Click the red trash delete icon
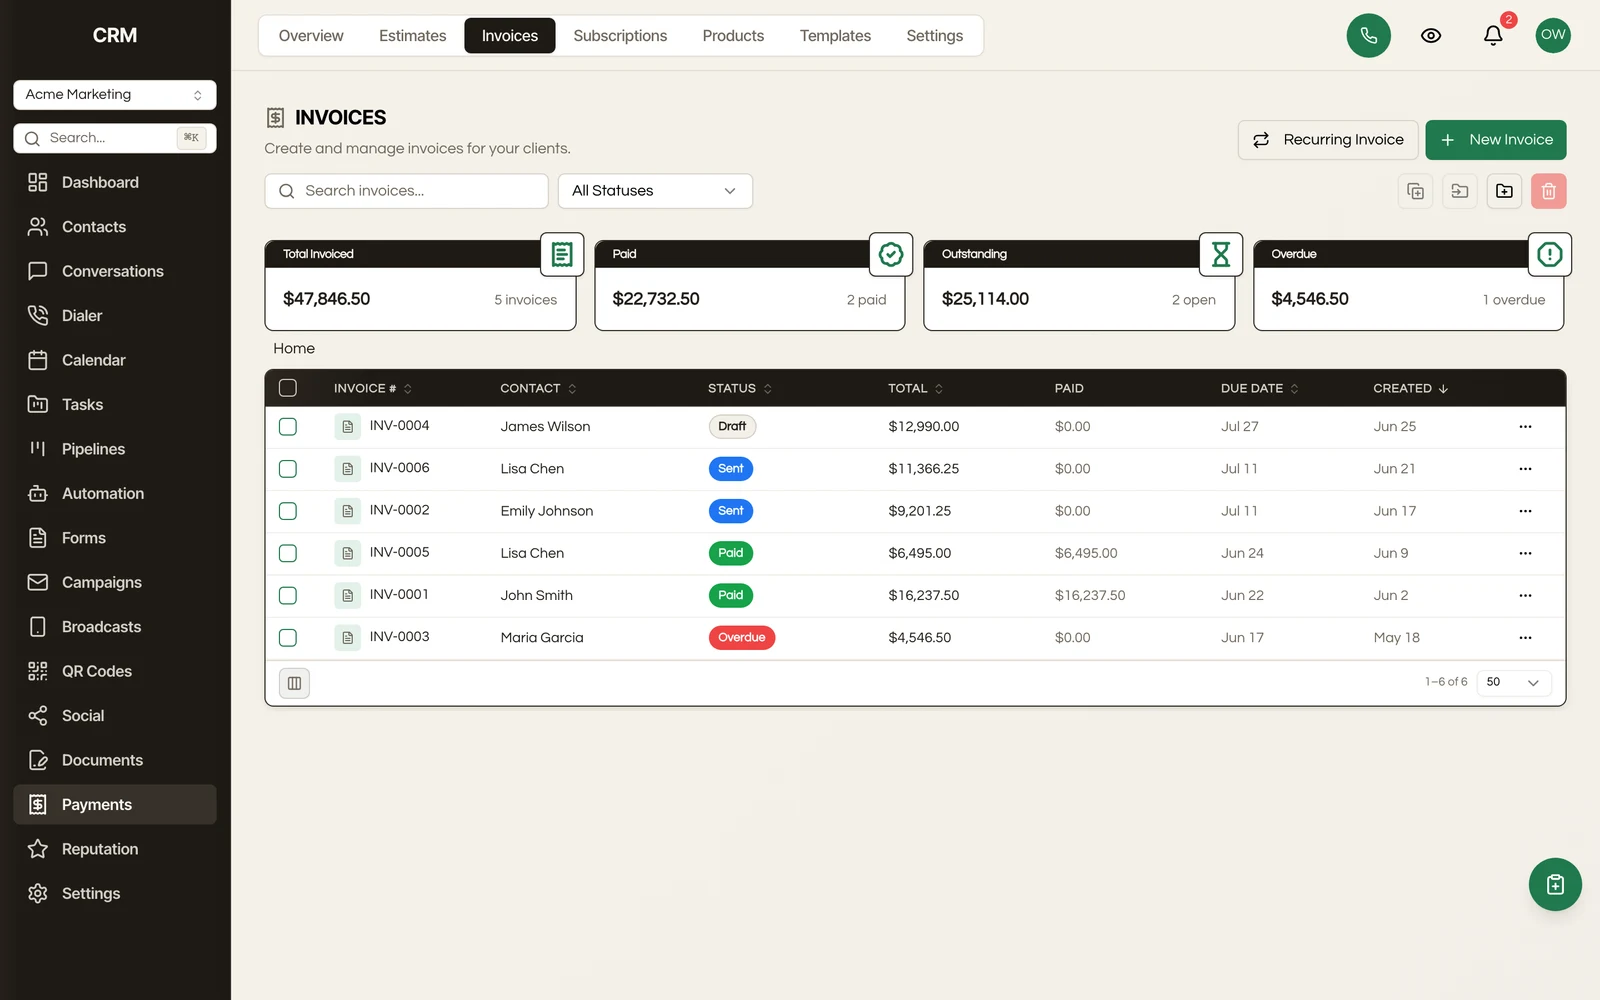The image size is (1600, 1000). tap(1548, 191)
